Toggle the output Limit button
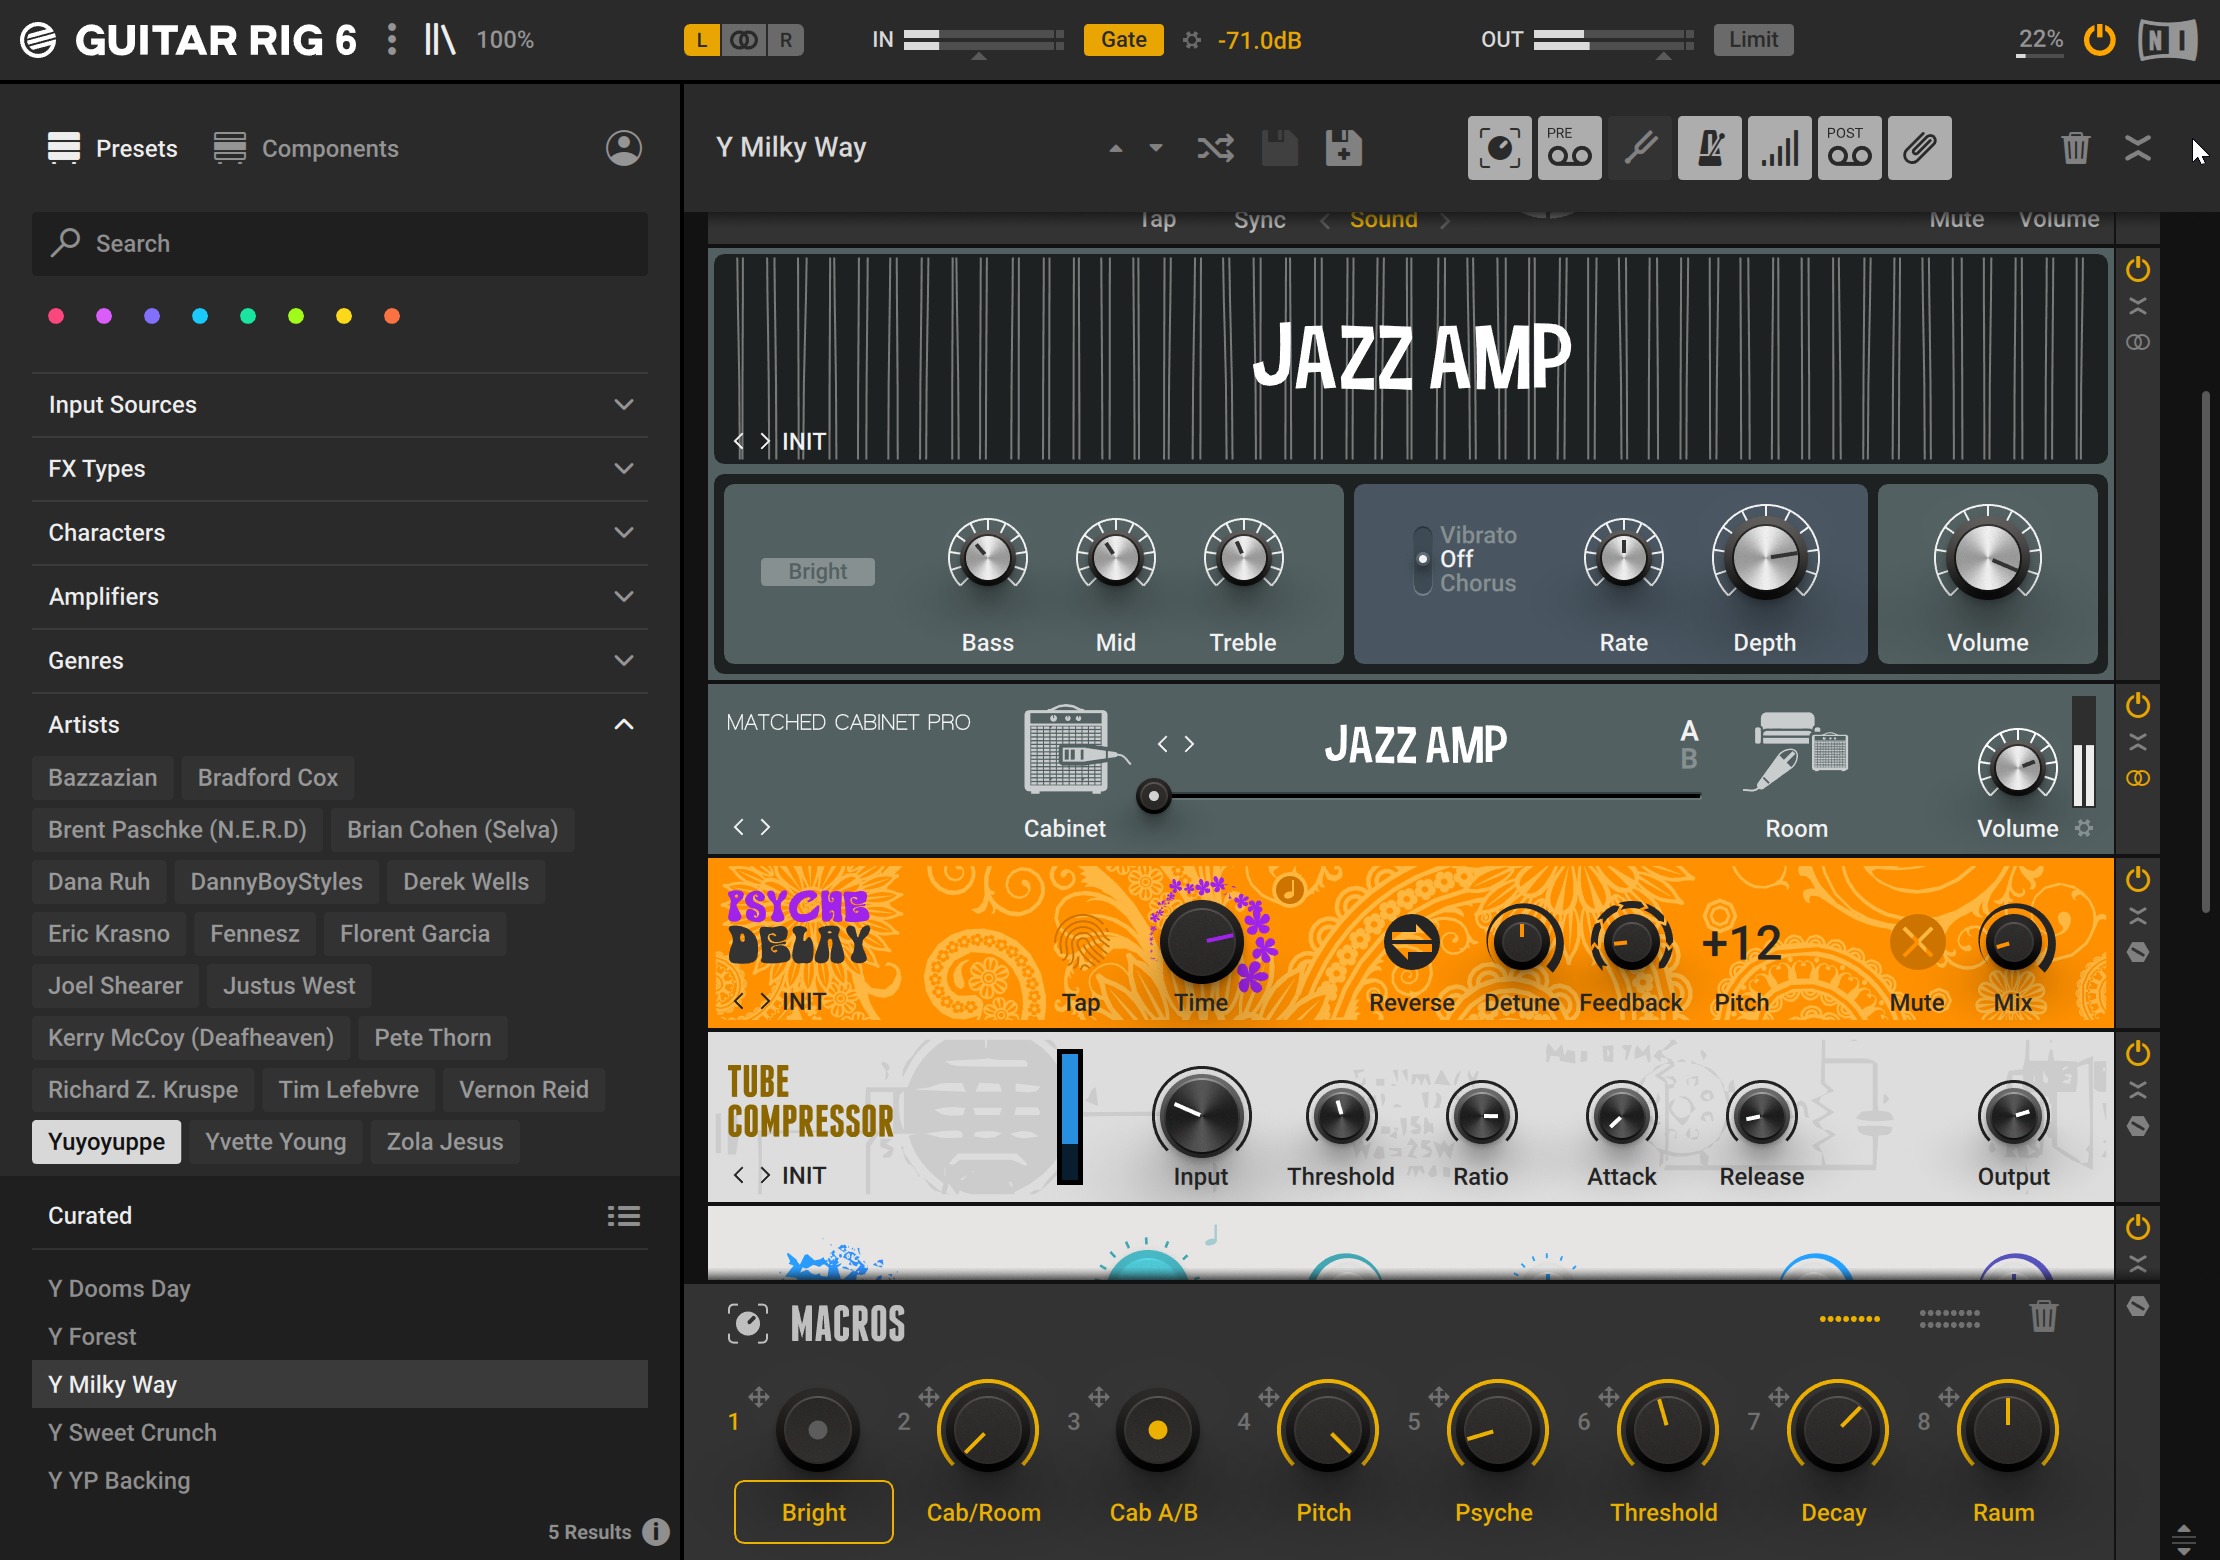Screen dimensions: 2220x1560 pos(1753,40)
